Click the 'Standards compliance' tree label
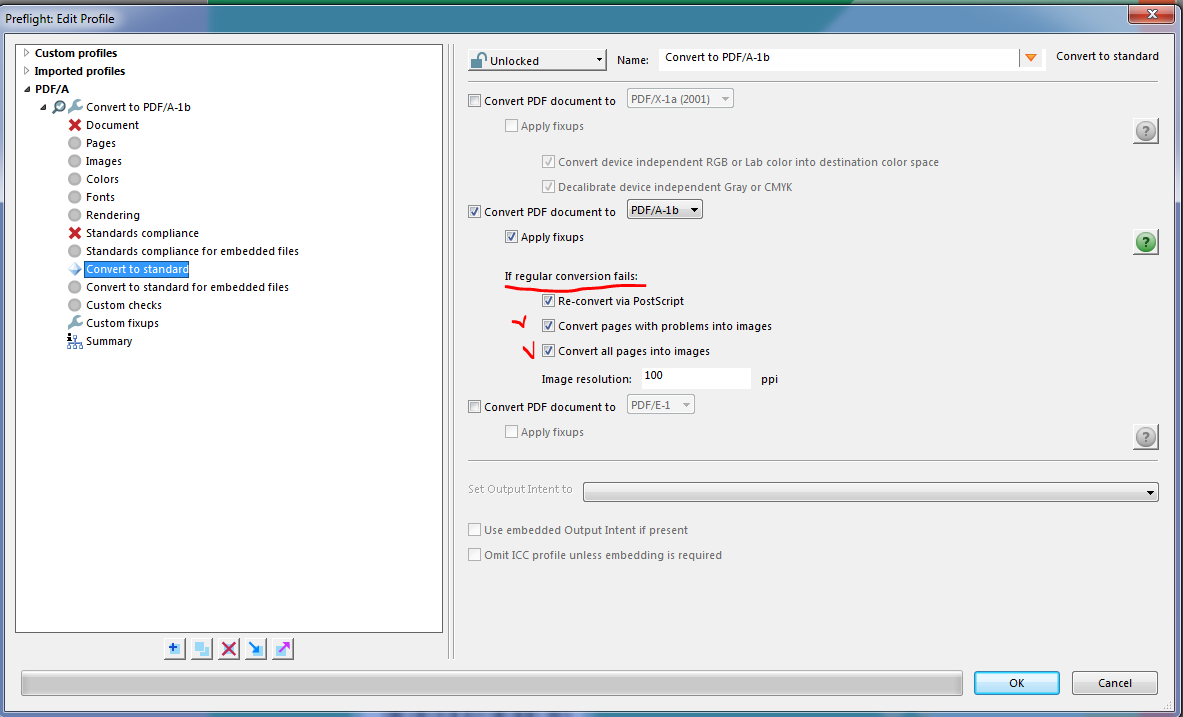1183x717 pixels. point(142,233)
